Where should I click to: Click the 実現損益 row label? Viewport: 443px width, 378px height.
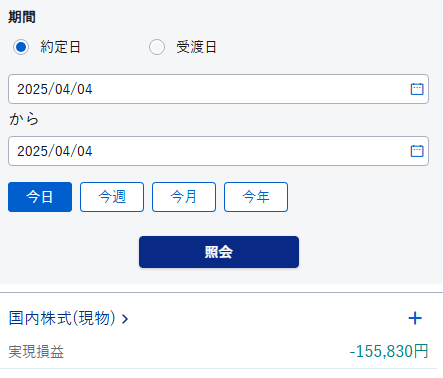tap(36, 352)
